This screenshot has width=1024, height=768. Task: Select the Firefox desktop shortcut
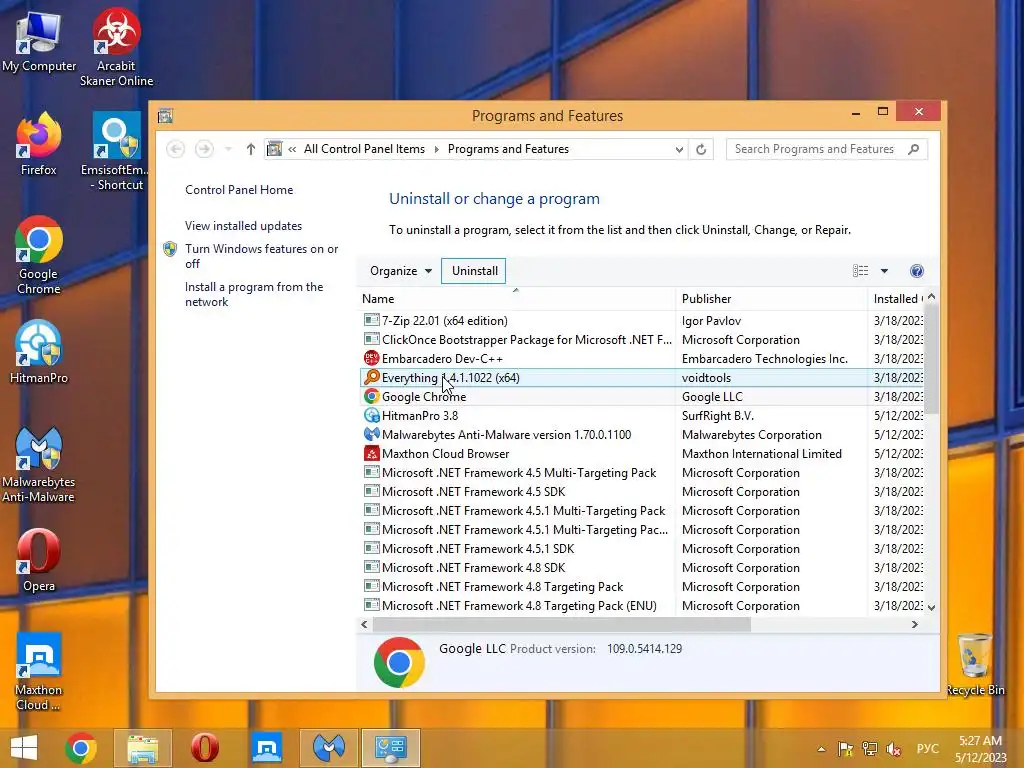coord(39,144)
